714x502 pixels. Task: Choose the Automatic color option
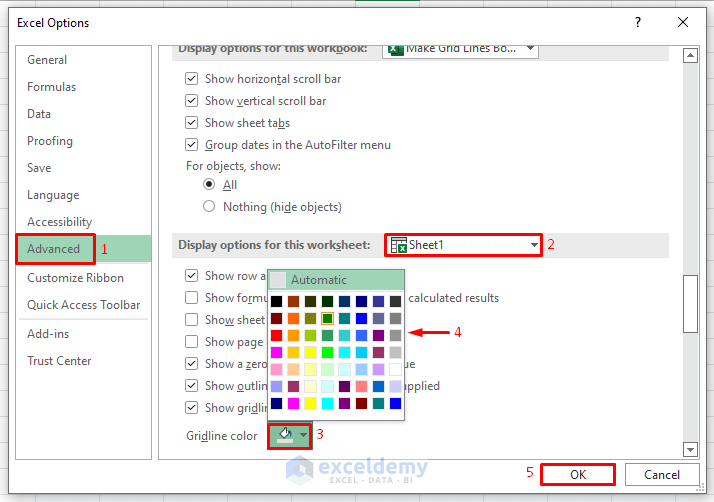coord(336,280)
